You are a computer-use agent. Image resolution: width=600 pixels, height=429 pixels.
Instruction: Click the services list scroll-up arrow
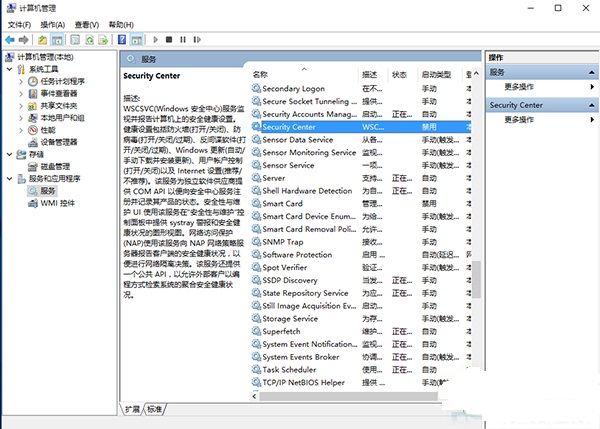pyautogui.click(x=476, y=73)
